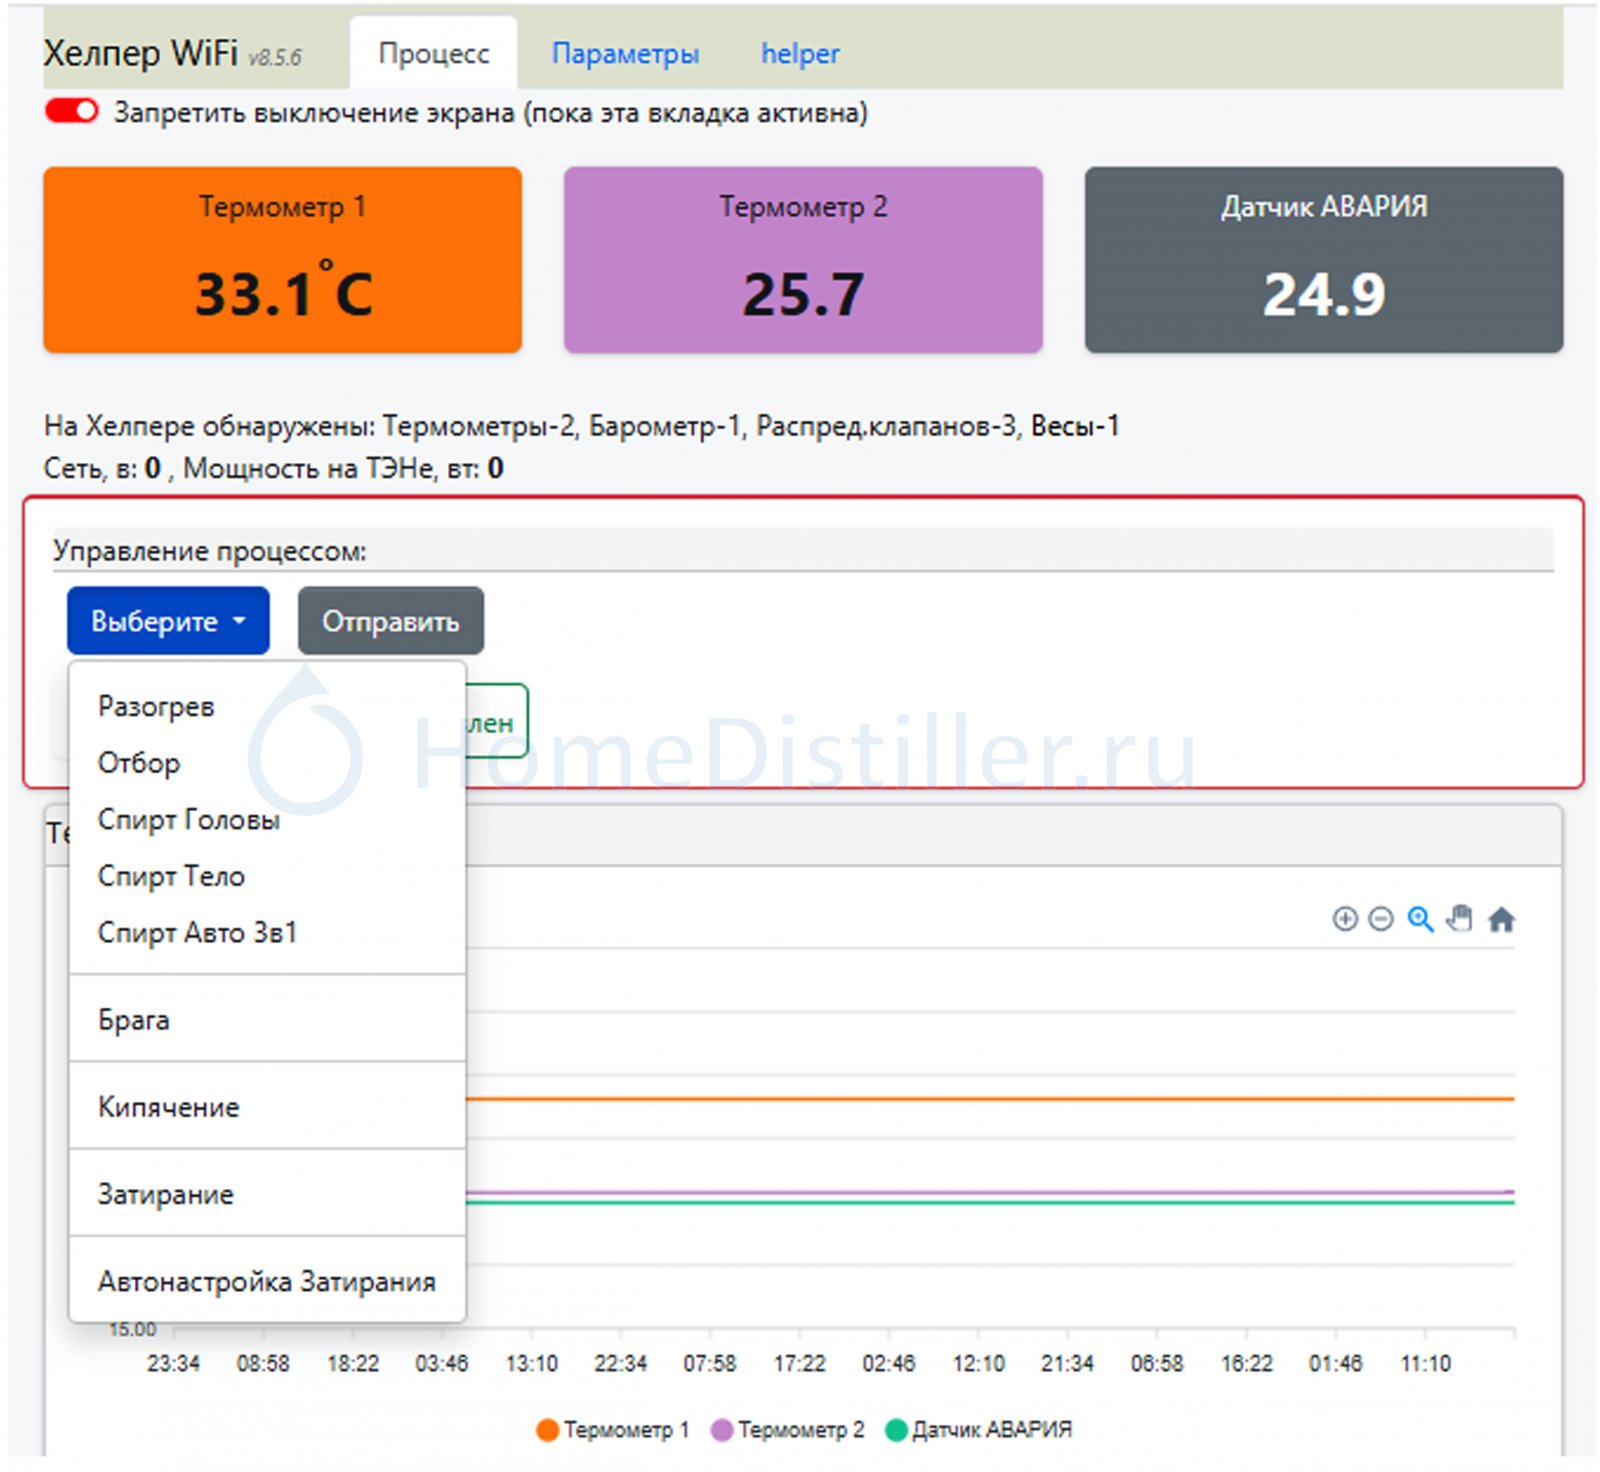Pick Спирт Тело from the list
1600x1472 pixels.
pos(267,876)
